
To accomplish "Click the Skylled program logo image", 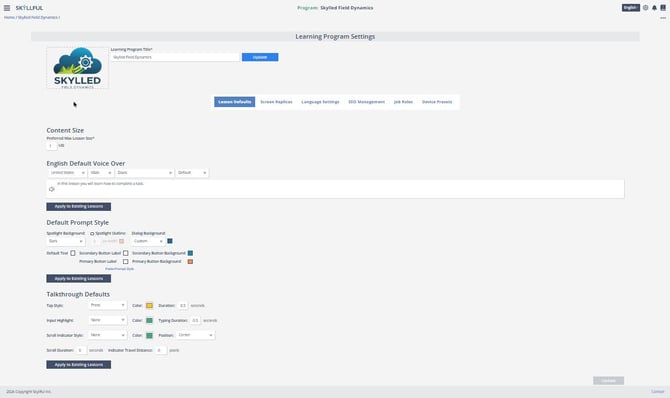I will coord(77,68).
